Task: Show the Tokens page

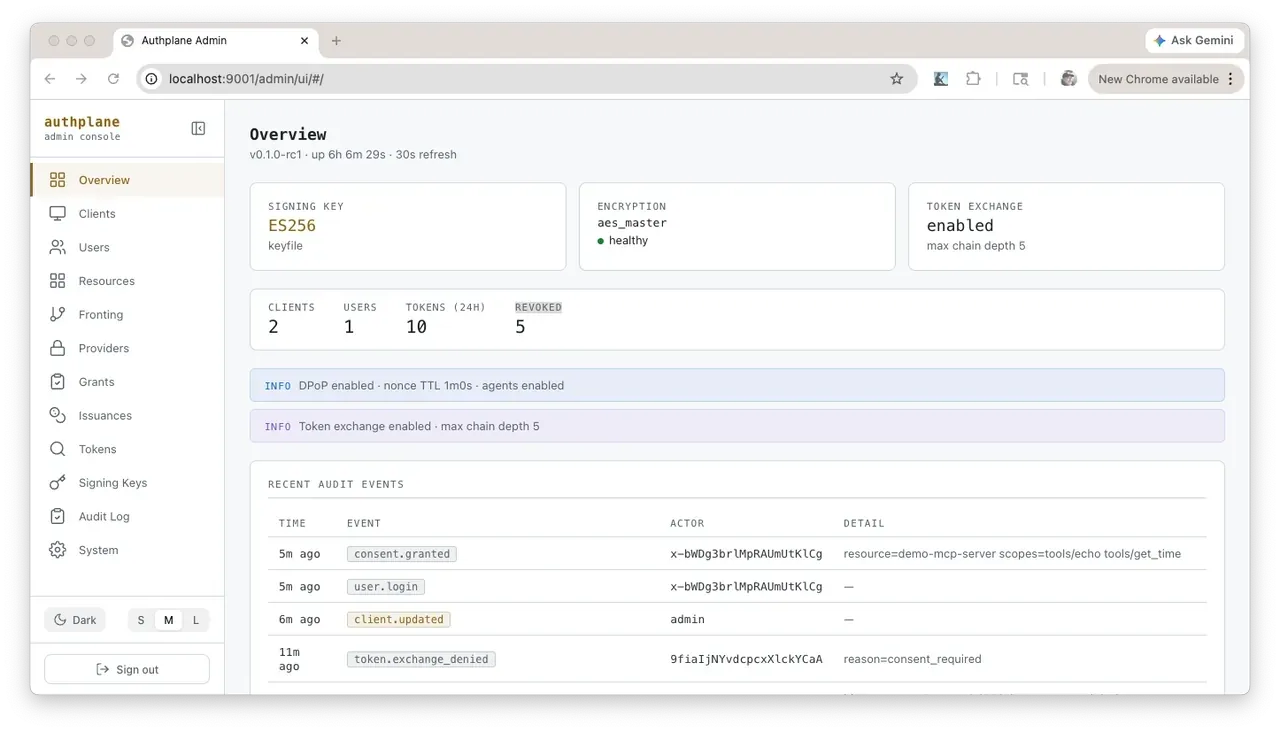Action: (128, 449)
